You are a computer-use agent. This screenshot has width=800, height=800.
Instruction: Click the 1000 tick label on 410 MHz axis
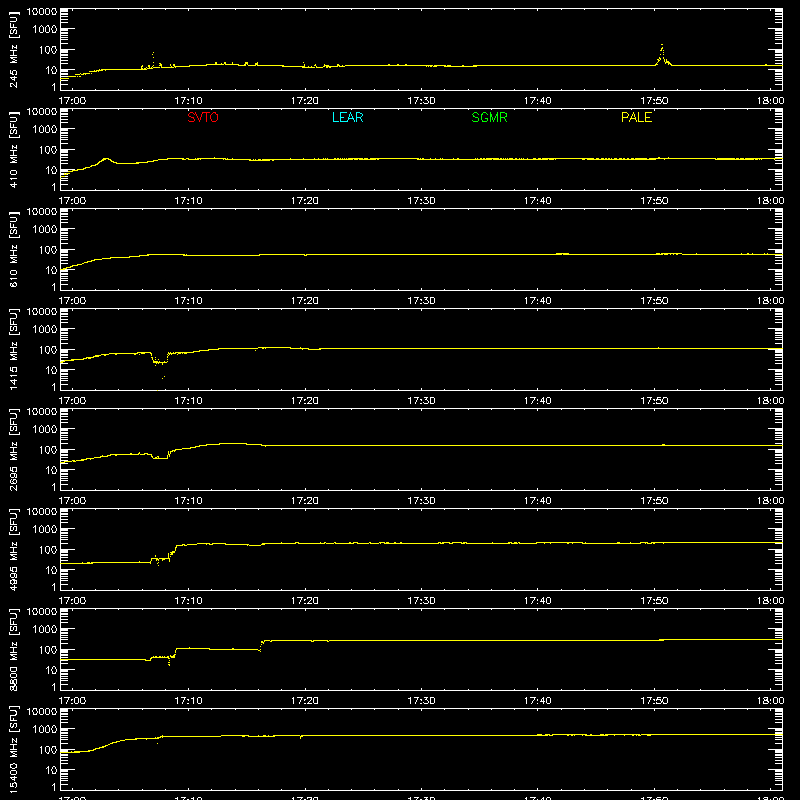(45, 130)
